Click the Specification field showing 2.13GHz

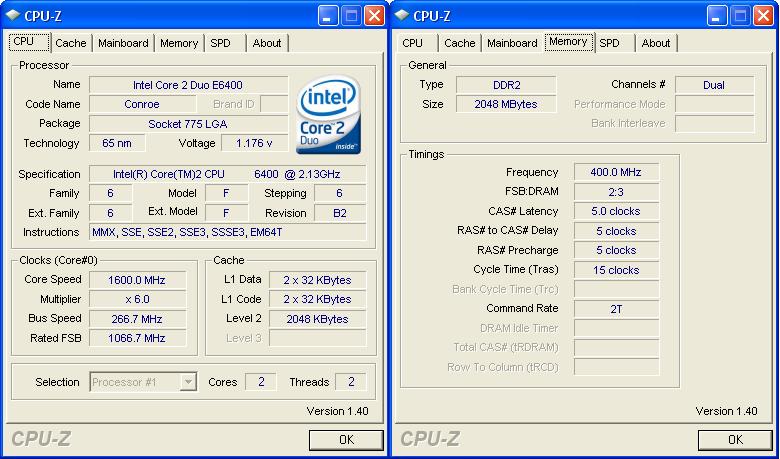click(x=227, y=174)
